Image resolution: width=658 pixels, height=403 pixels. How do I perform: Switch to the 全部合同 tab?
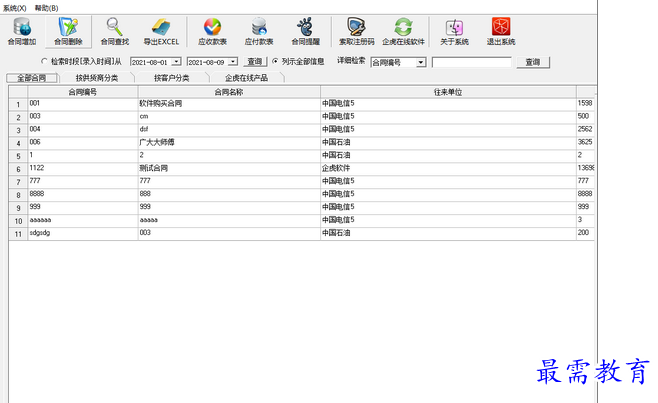click(x=31, y=78)
